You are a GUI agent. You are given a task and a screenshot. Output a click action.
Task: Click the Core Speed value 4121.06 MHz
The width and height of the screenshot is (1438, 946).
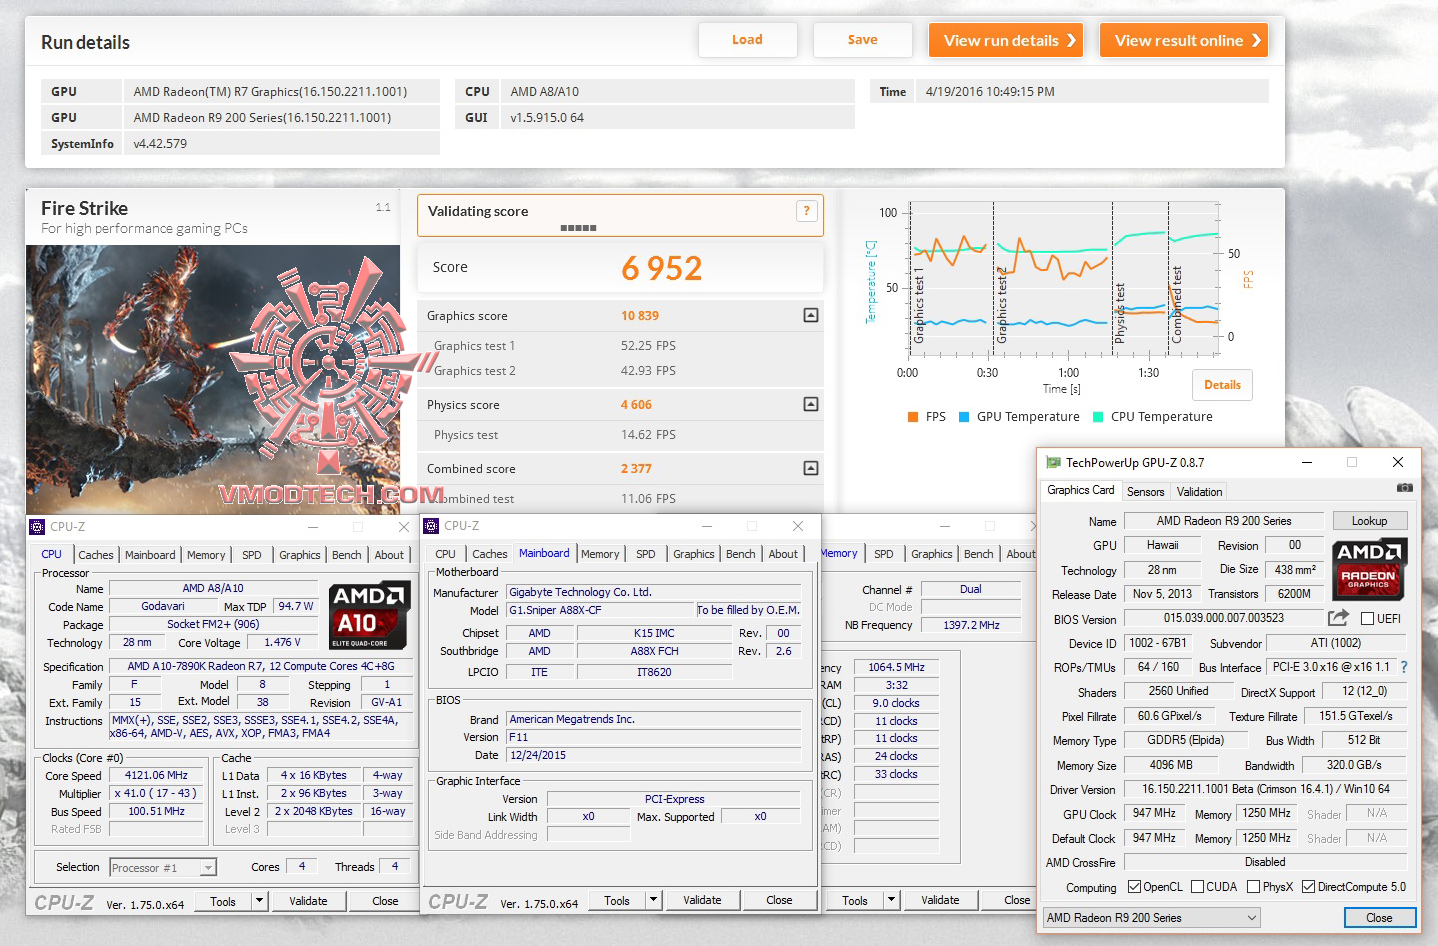(x=156, y=775)
